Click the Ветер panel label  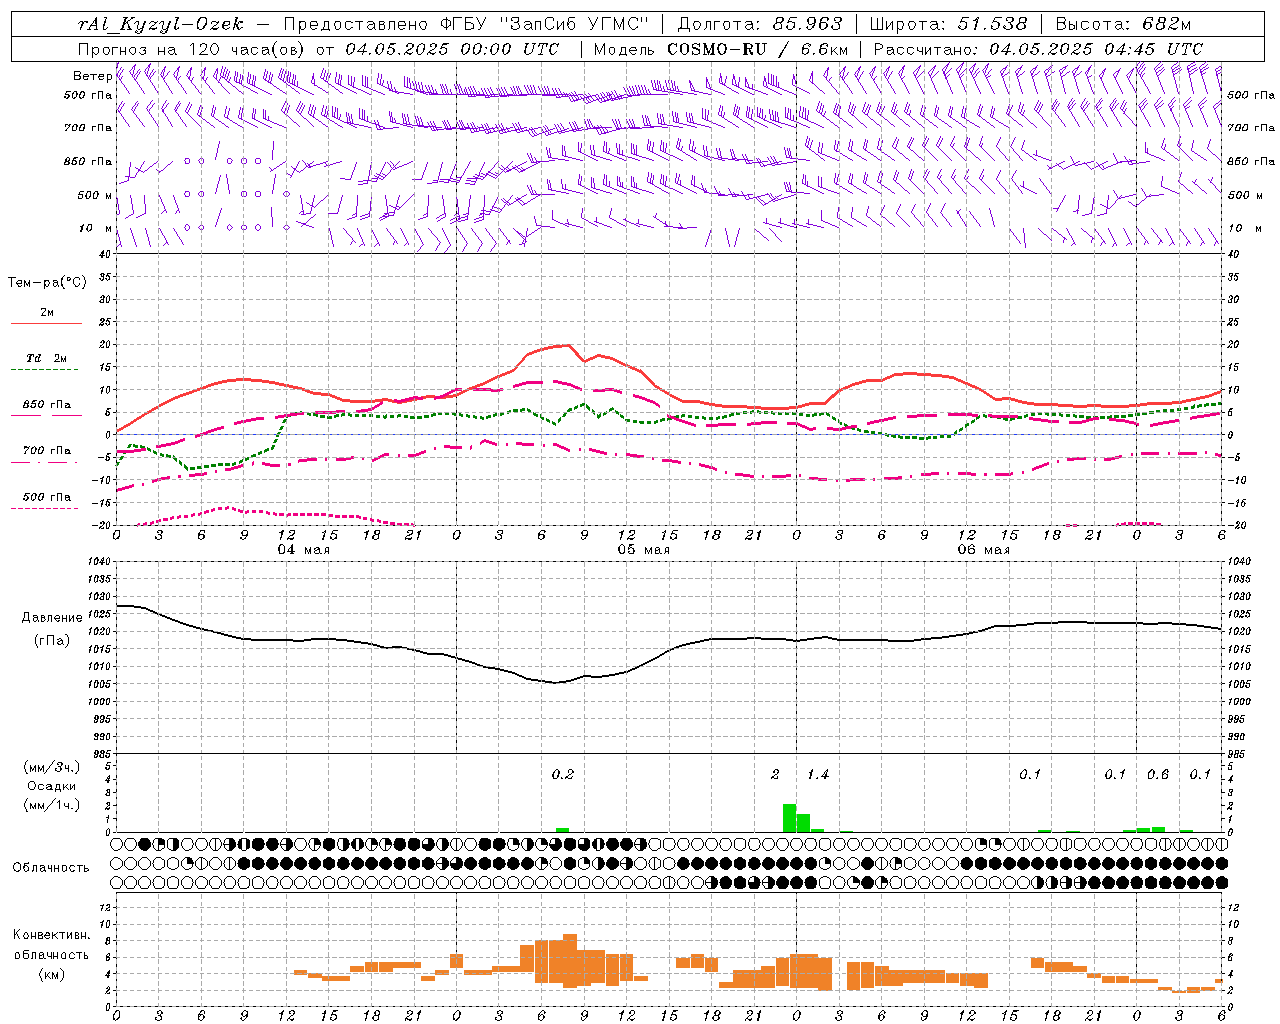point(93,76)
